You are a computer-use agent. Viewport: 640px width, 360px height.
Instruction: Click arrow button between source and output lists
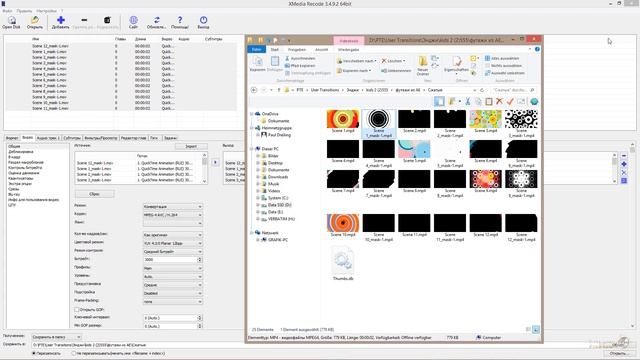215,162
